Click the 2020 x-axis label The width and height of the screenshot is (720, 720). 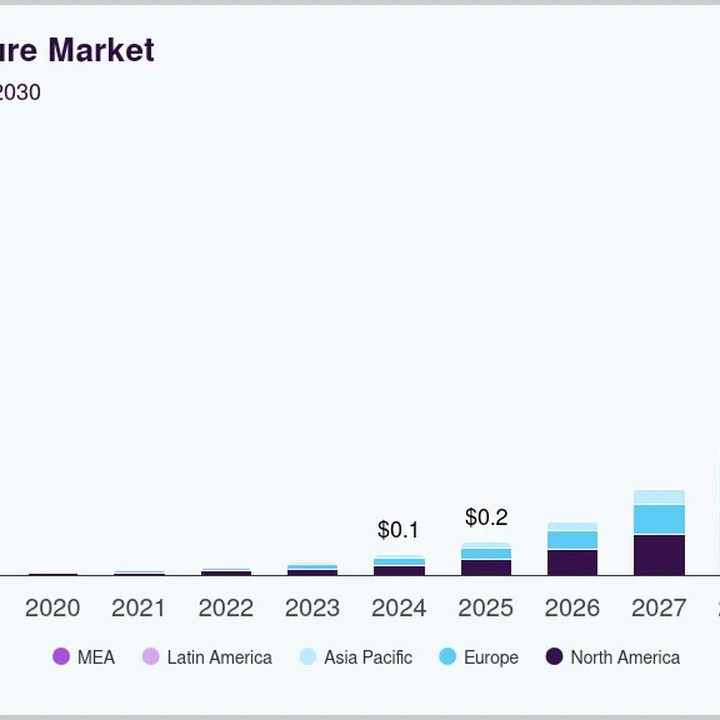pyautogui.click(x=52, y=608)
